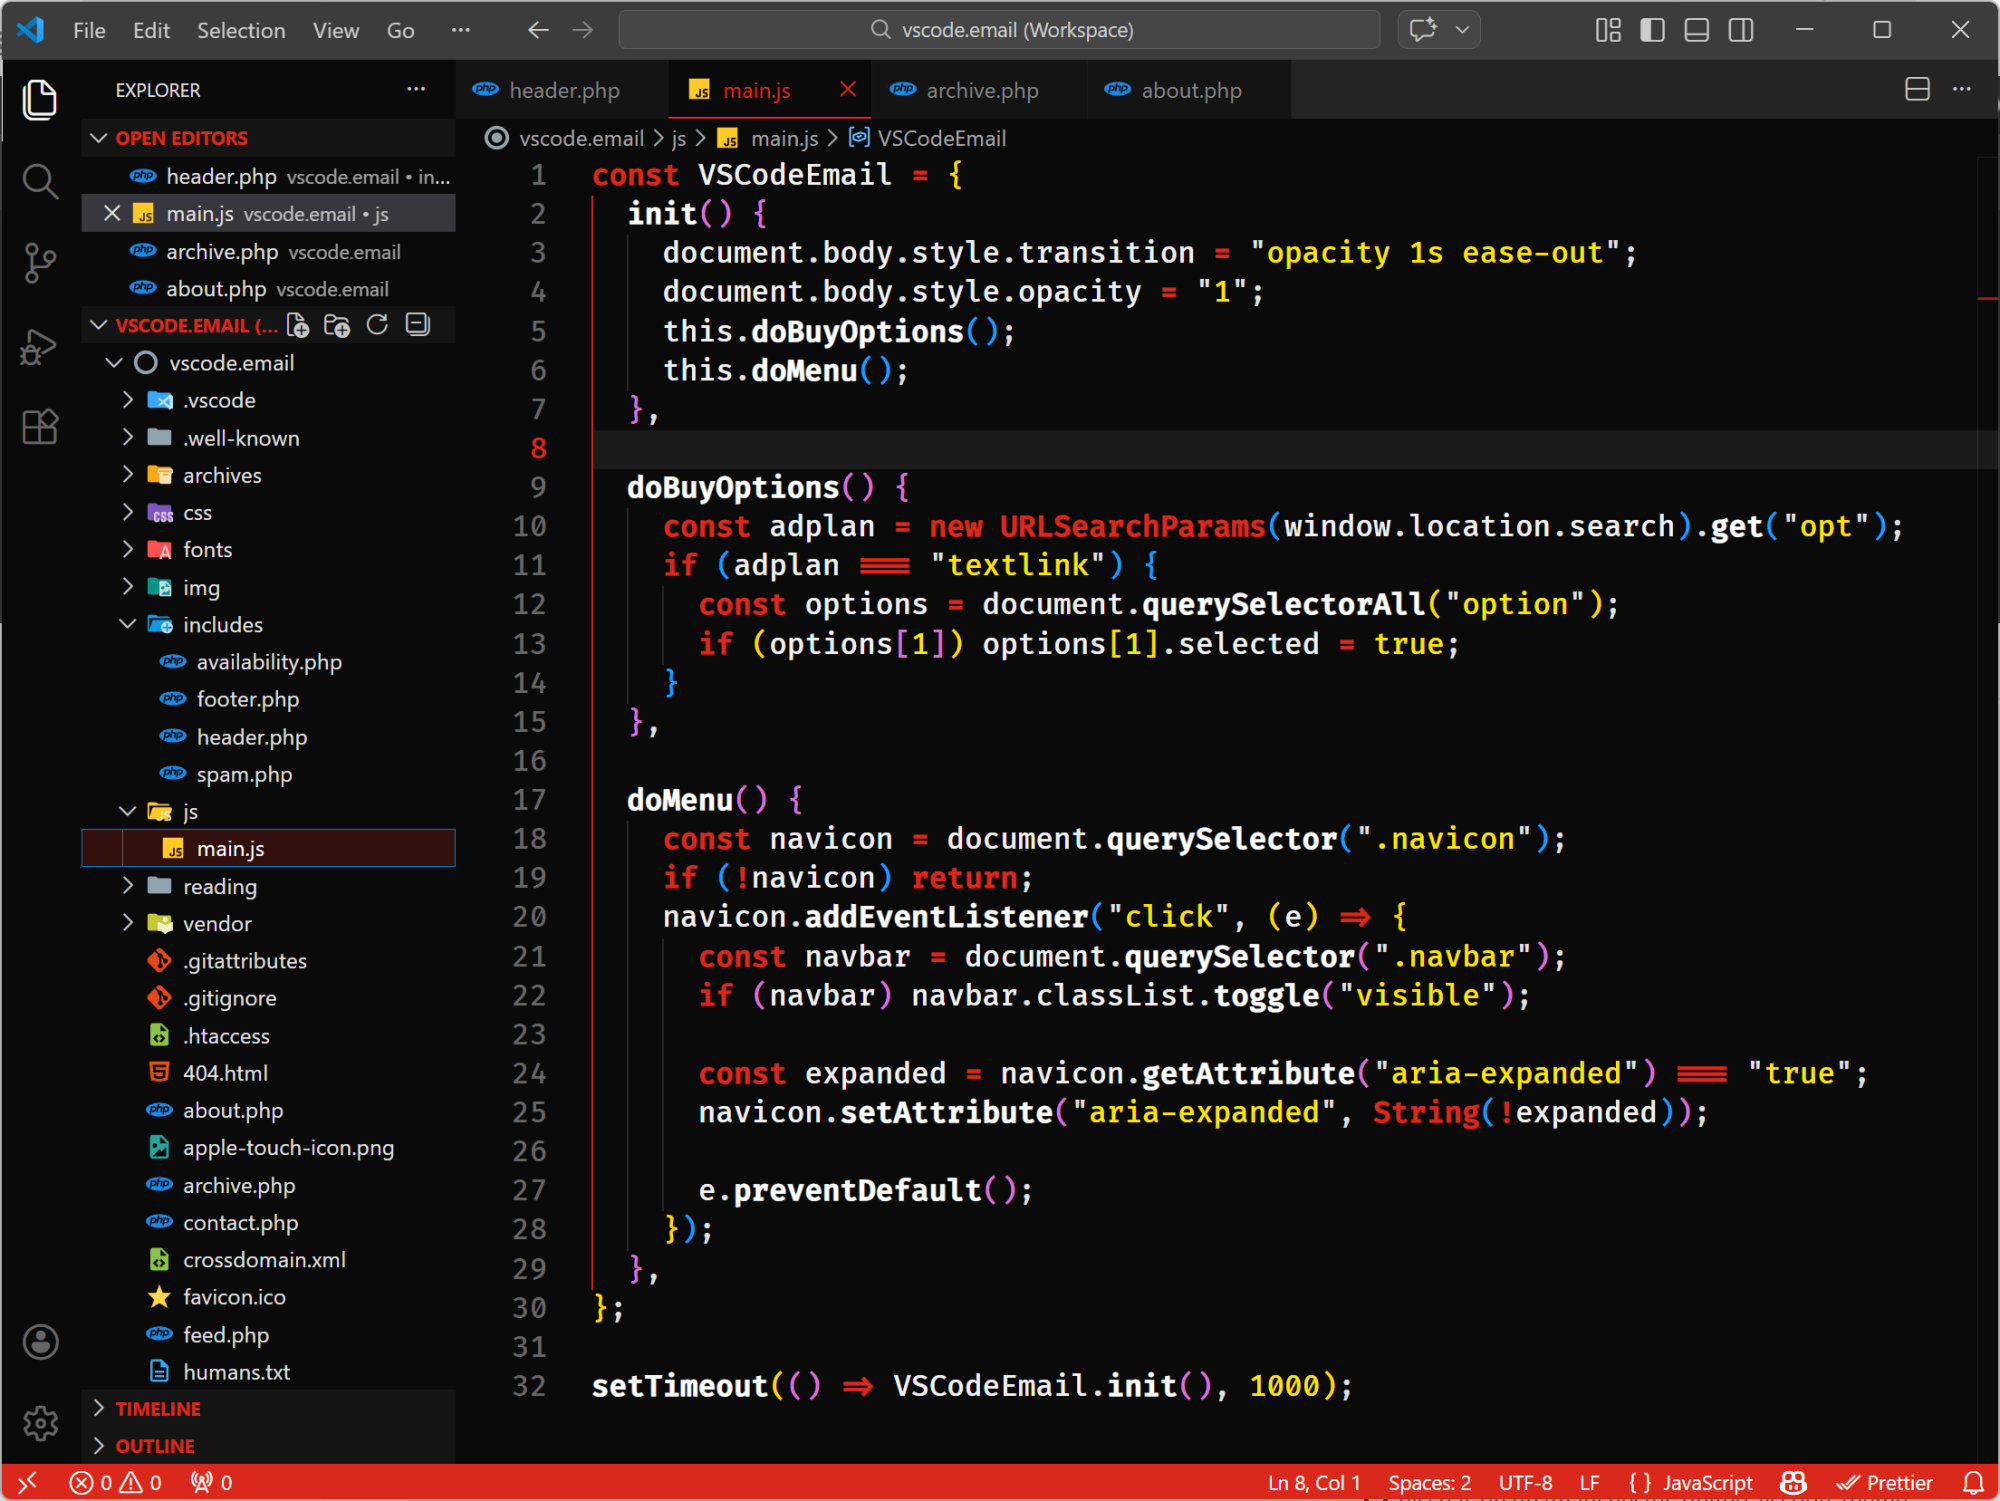Toggle the primary side bar visibility
This screenshot has height=1501, width=2000.
pos(1652,30)
